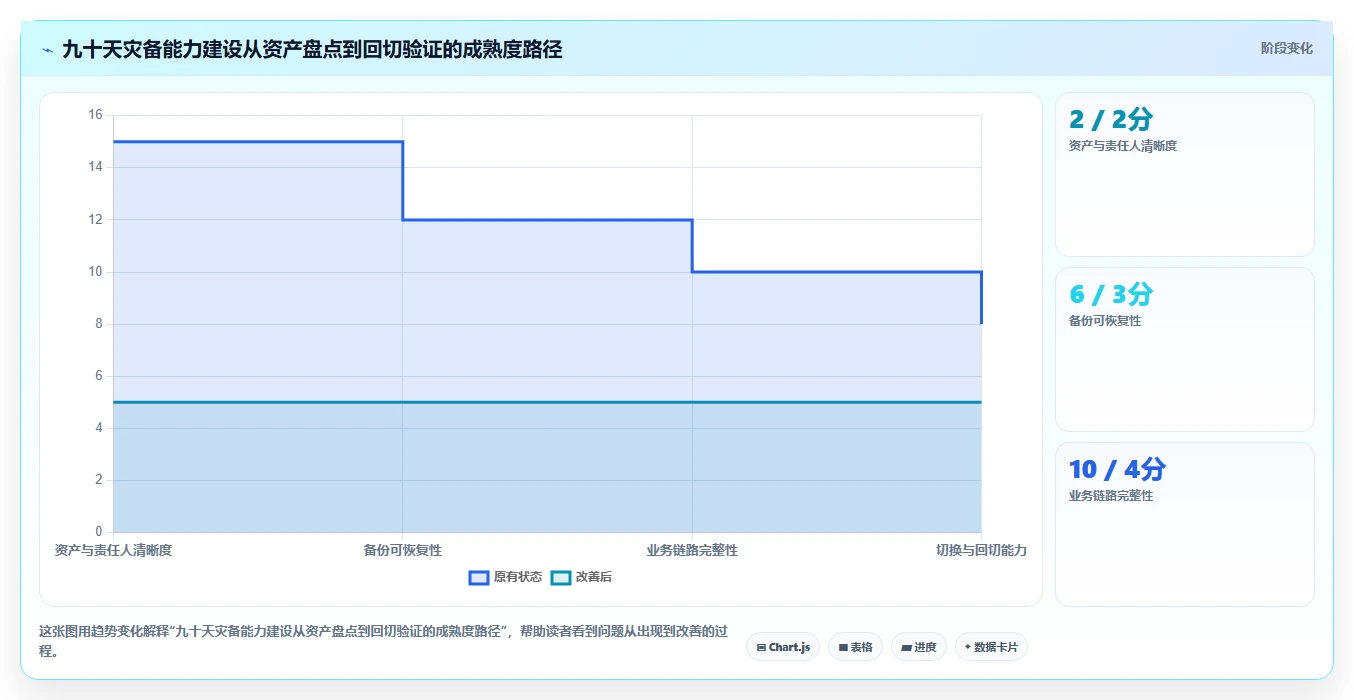Click the icon inside the 进度 chip
Screen dimensions: 1354x700
click(906, 647)
